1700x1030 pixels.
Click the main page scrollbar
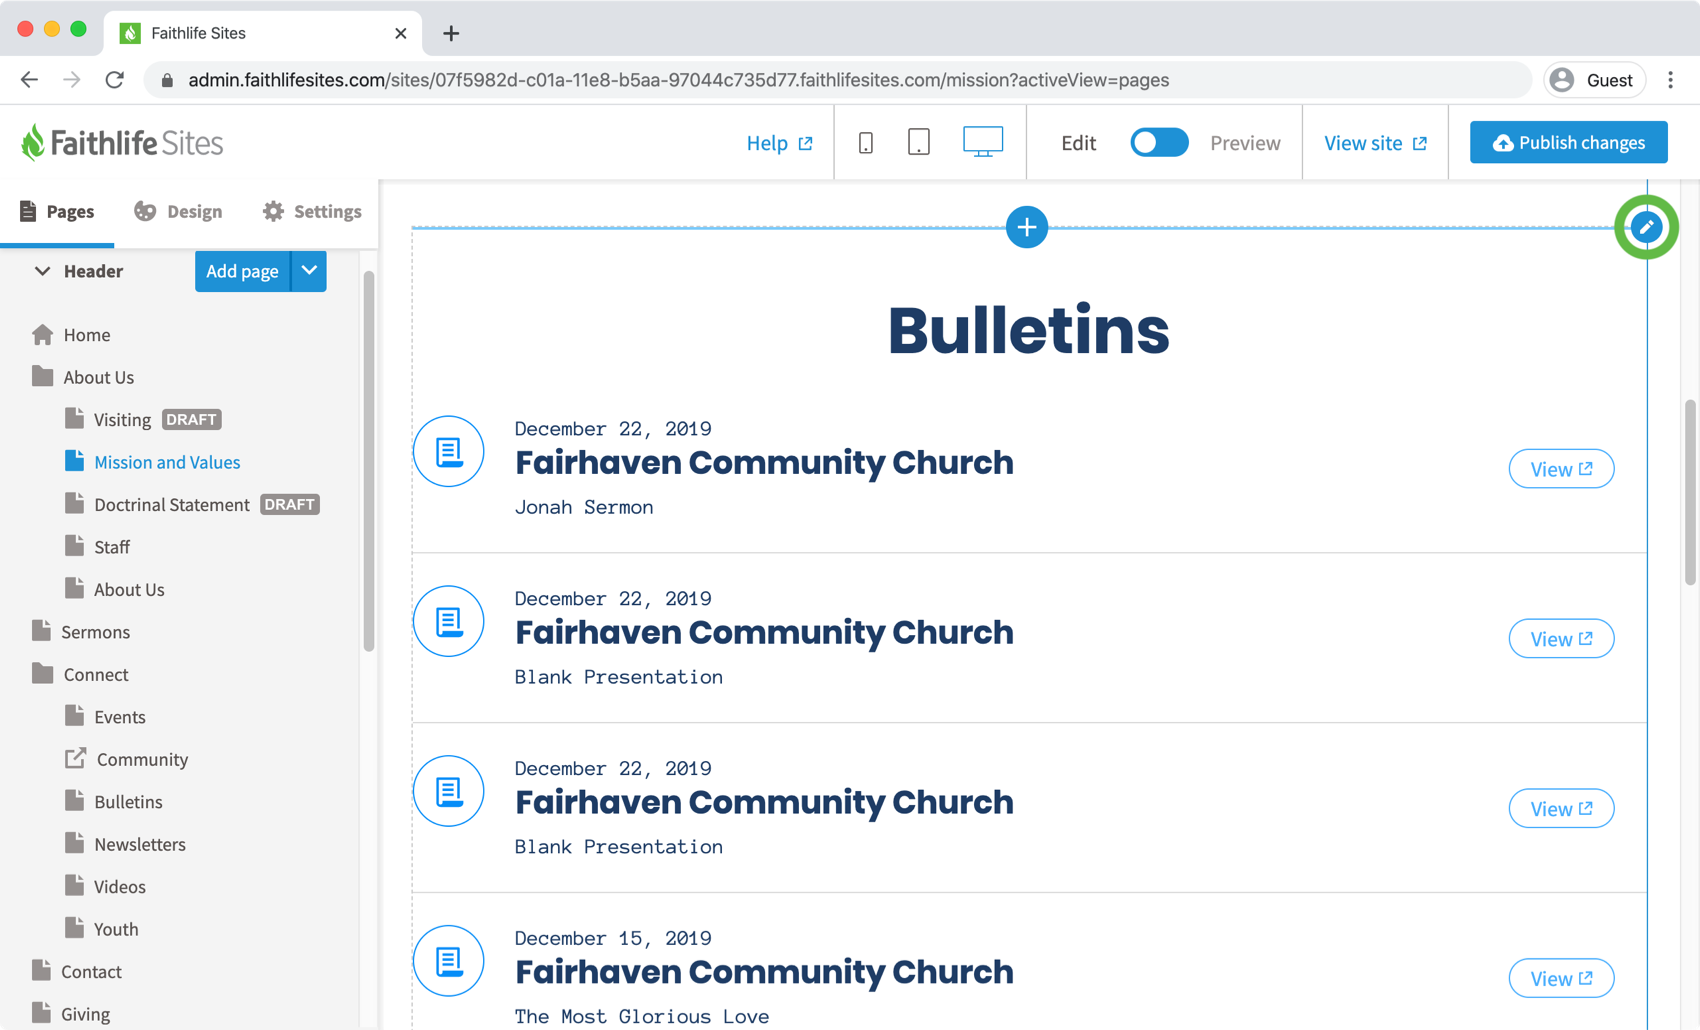(1690, 492)
